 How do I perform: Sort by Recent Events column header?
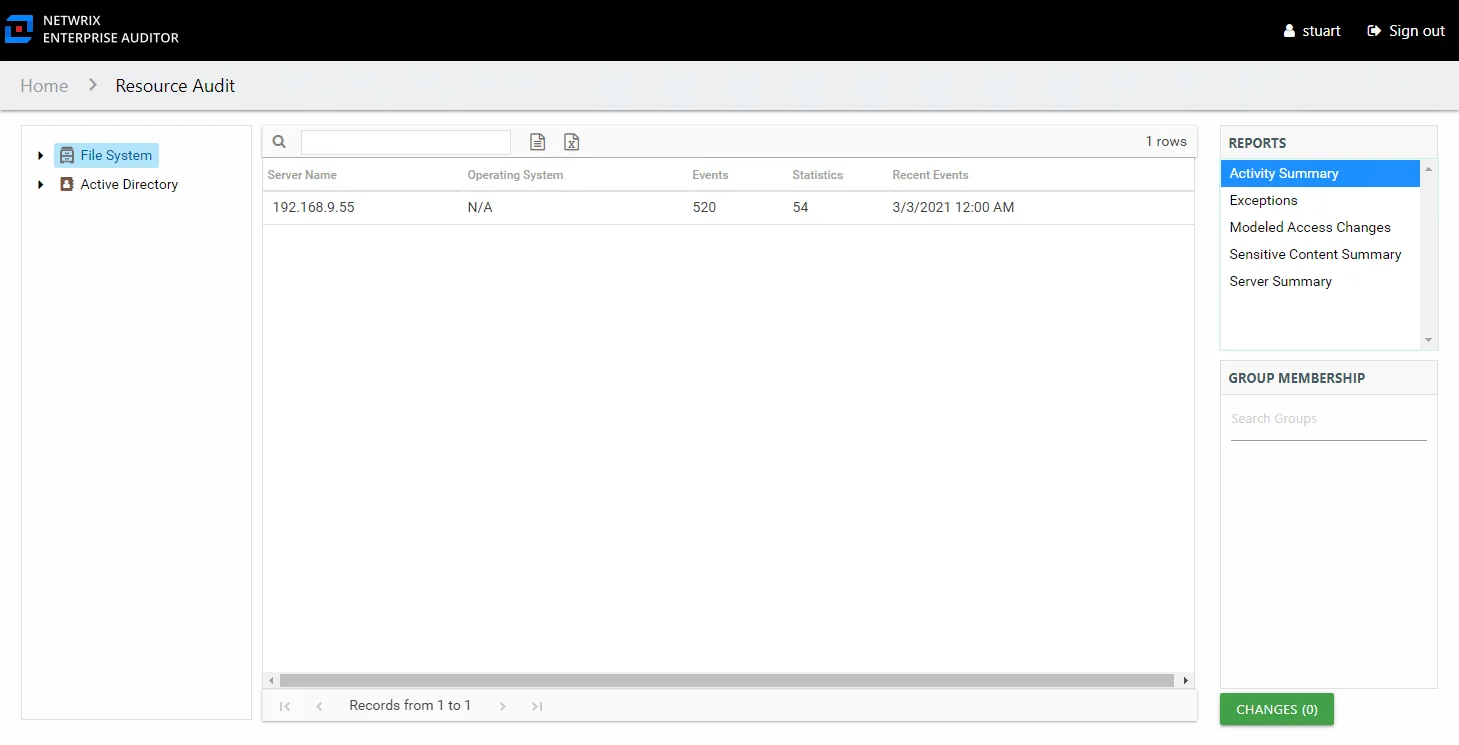pos(930,175)
